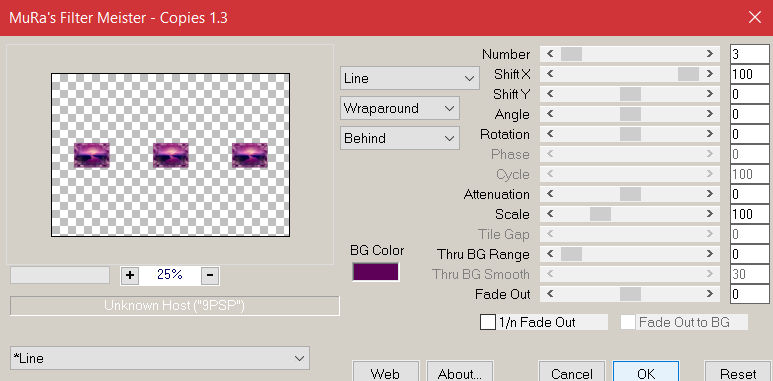Increase Rotation with right arrow
773x381 pixels.
709,134
